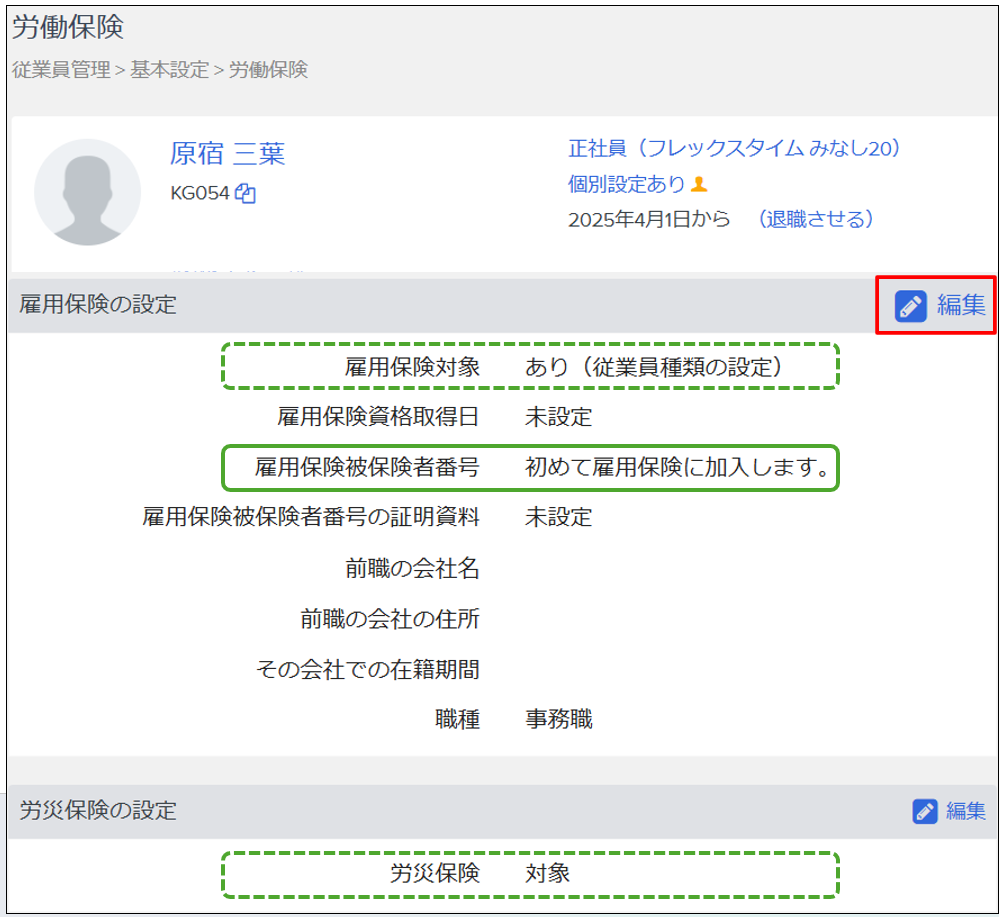
Task: Click the copy icon beside KG054
Action: click(x=246, y=194)
